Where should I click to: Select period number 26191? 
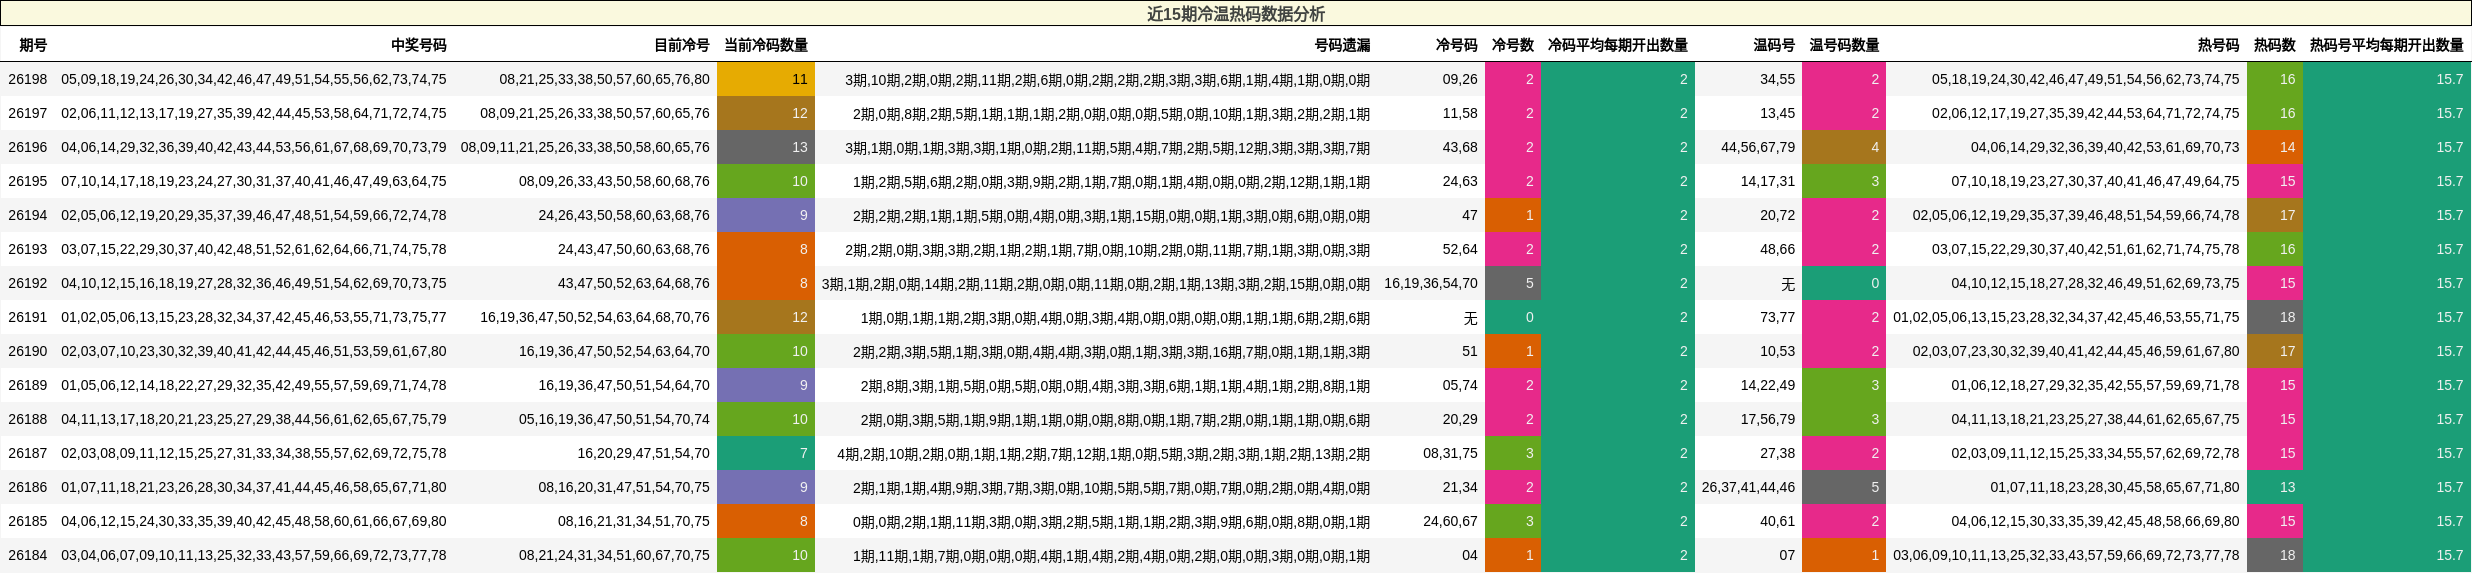pyautogui.click(x=28, y=317)
